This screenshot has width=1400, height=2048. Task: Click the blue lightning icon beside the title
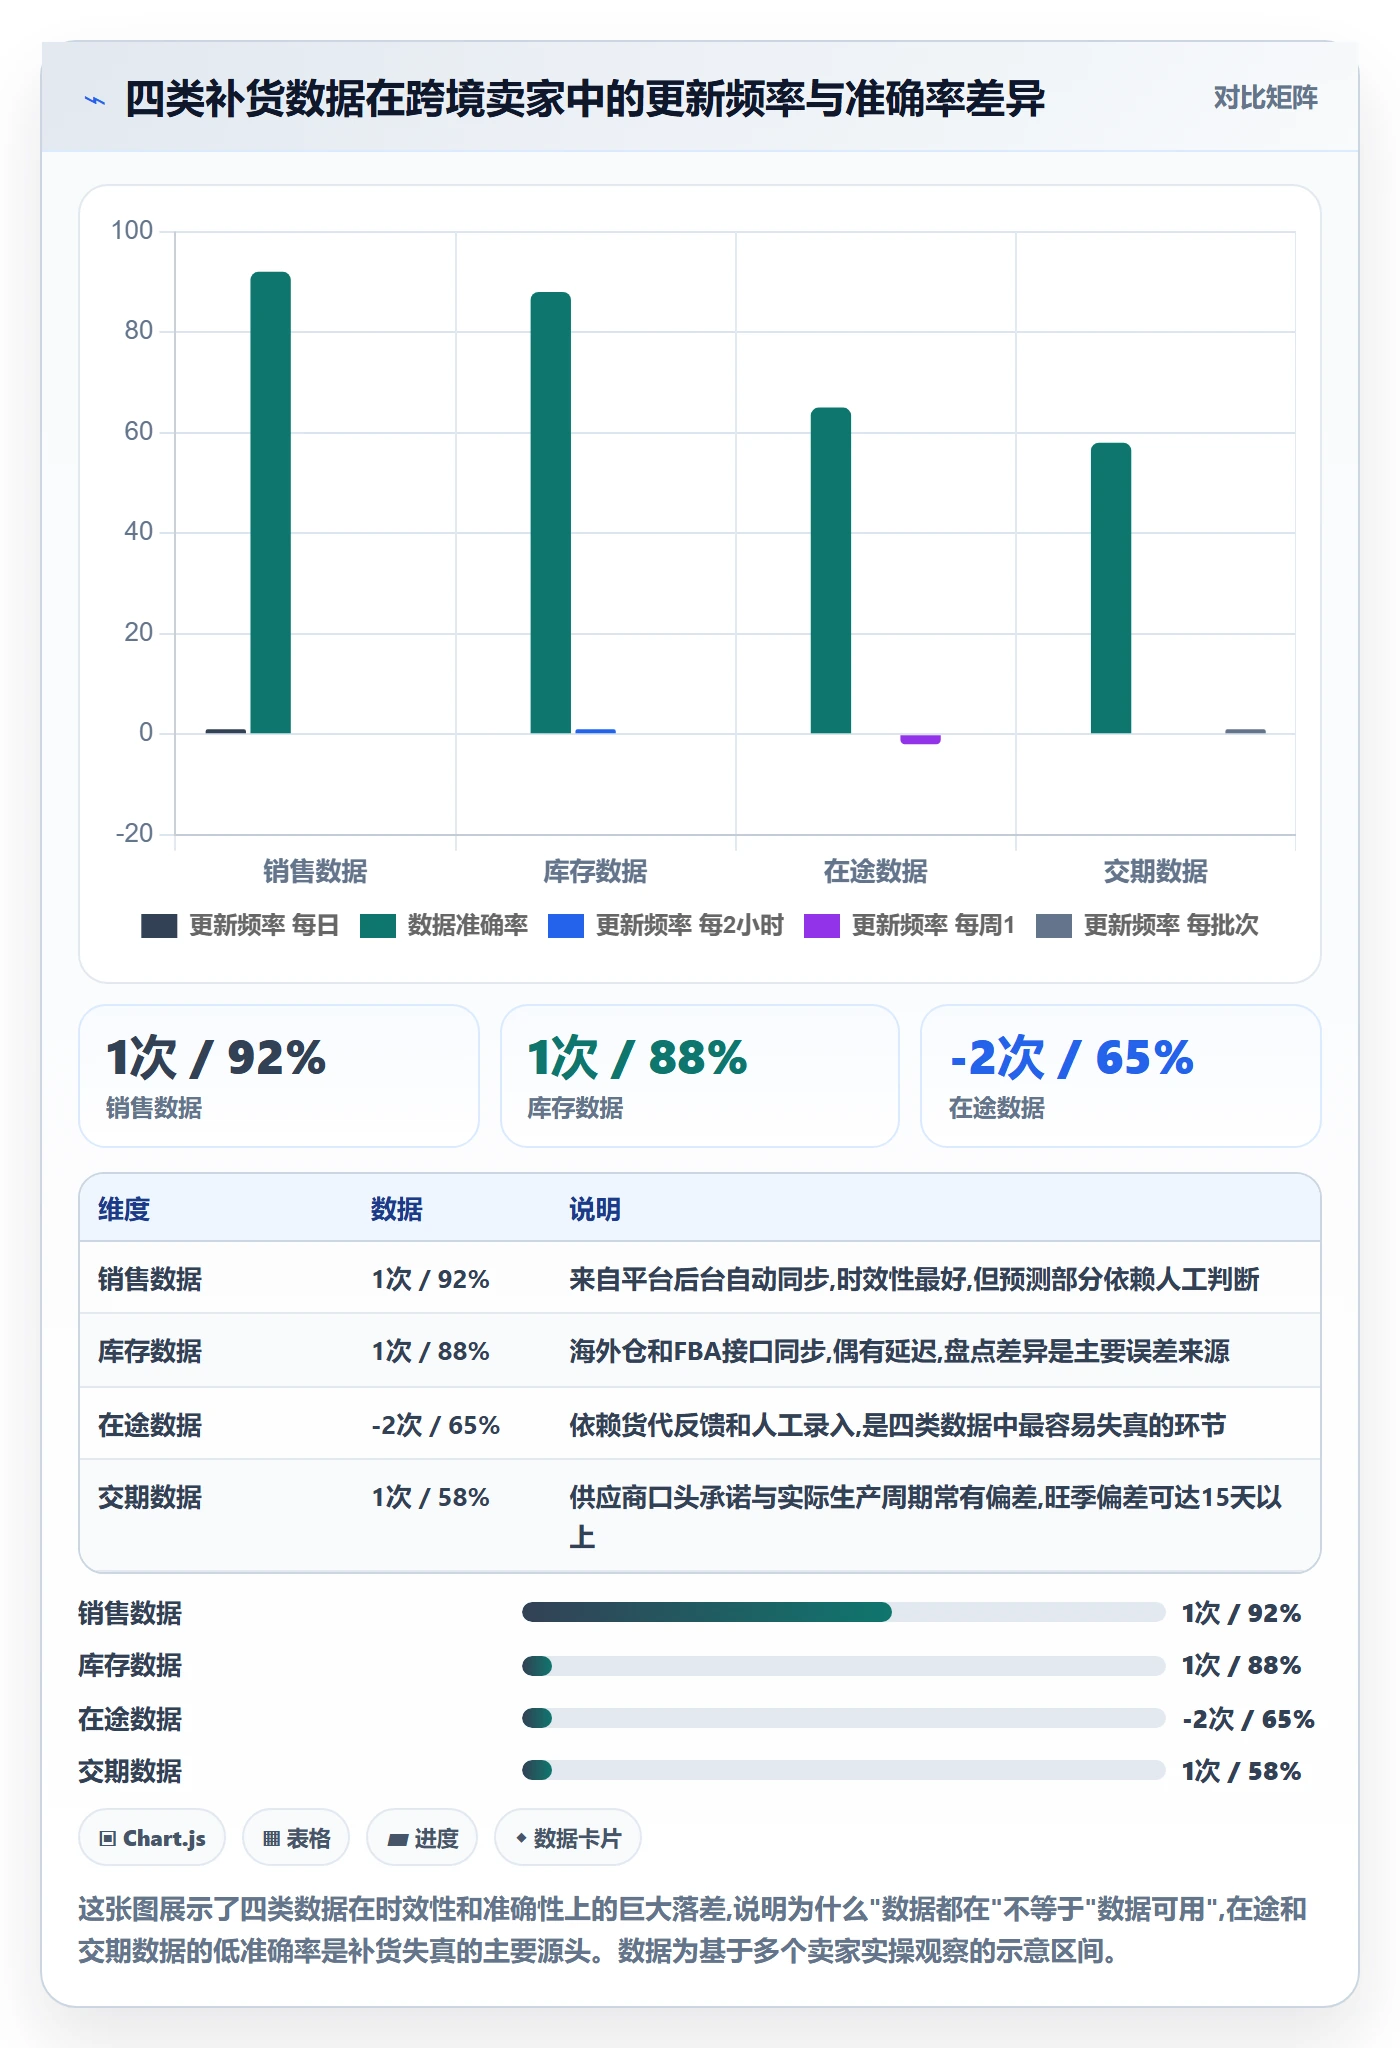tap(95, 99)
